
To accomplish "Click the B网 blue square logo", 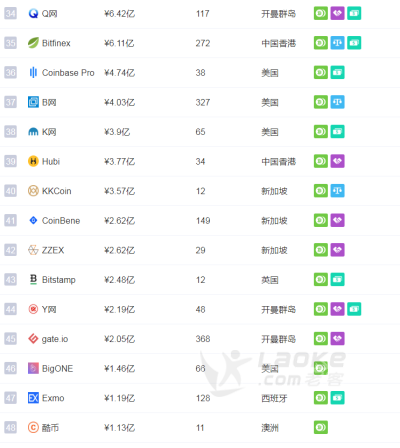I will pyautogui.click(x=33, y=102).
